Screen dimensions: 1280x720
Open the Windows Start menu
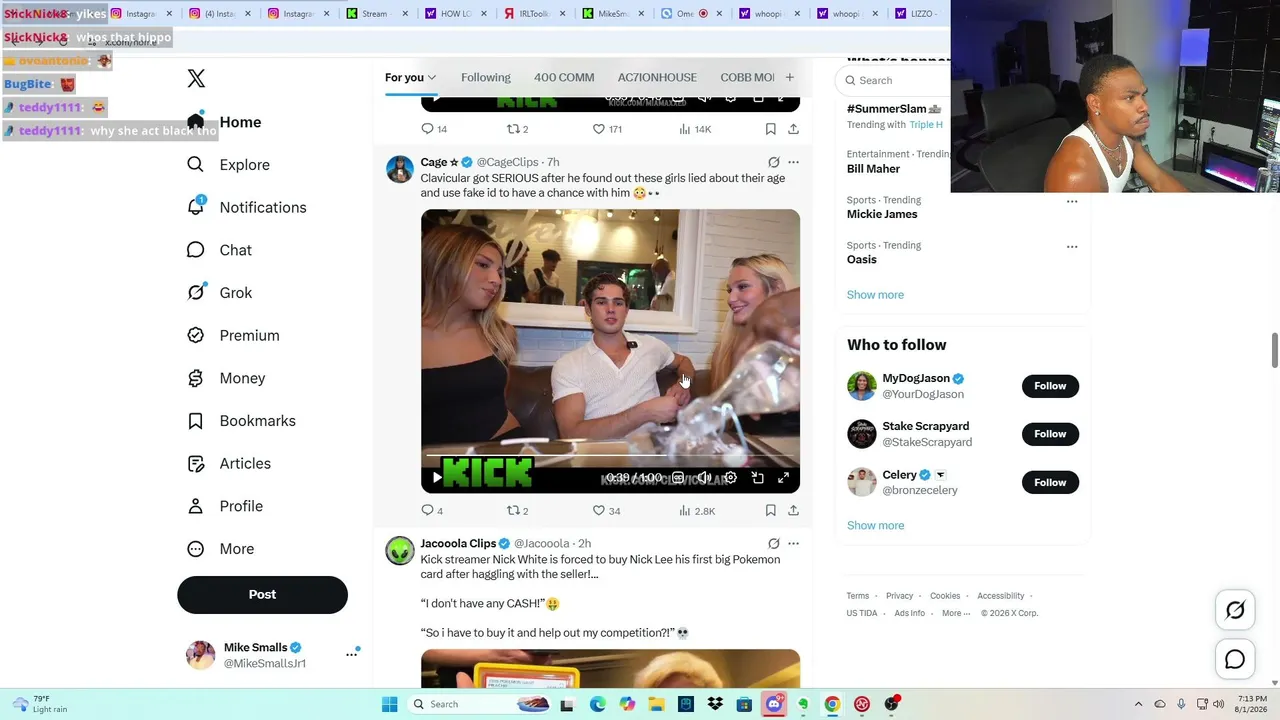tap(390, 704)
